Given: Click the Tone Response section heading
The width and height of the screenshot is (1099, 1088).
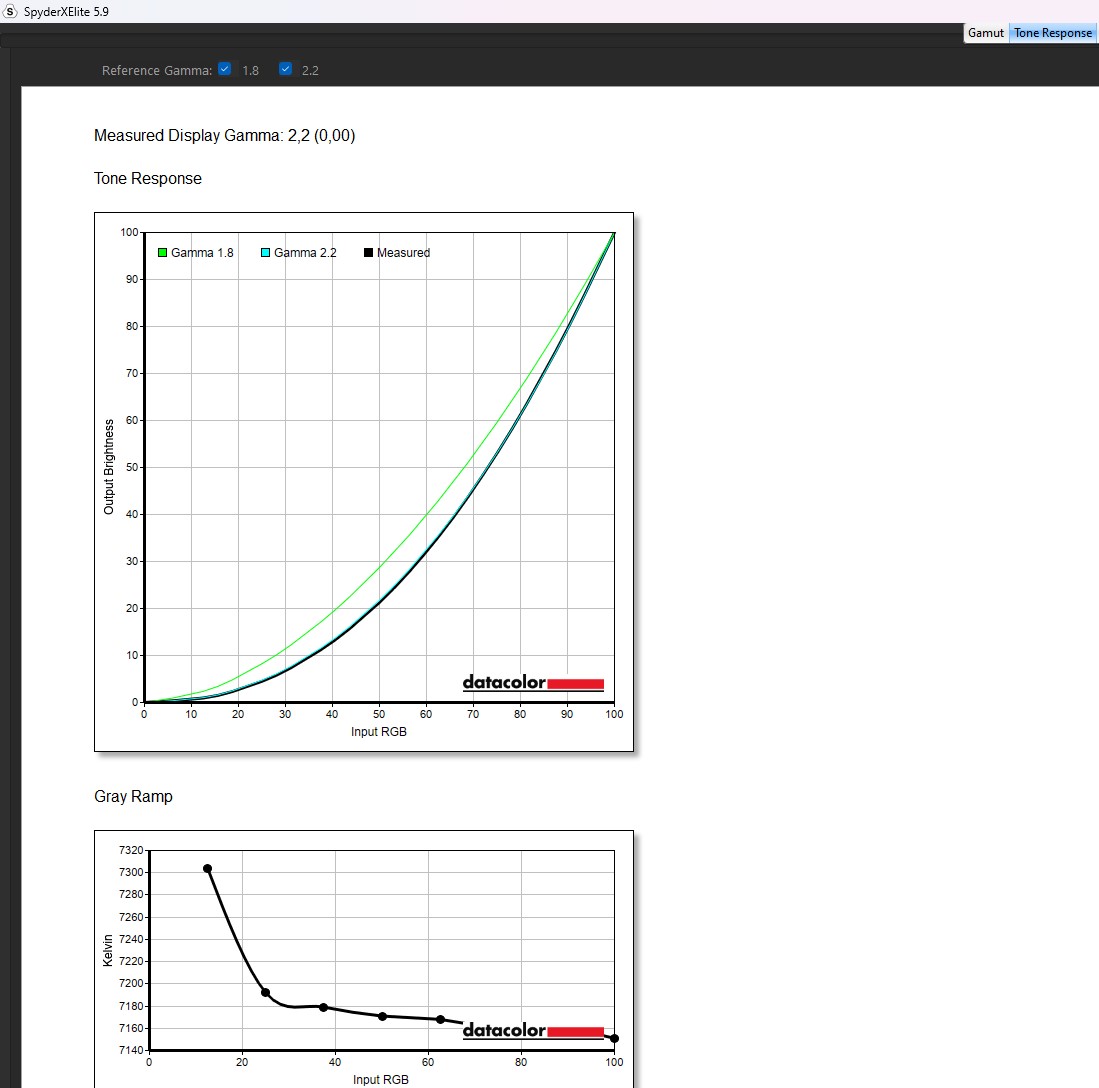Looking at the screenshot, I should 148,179.
